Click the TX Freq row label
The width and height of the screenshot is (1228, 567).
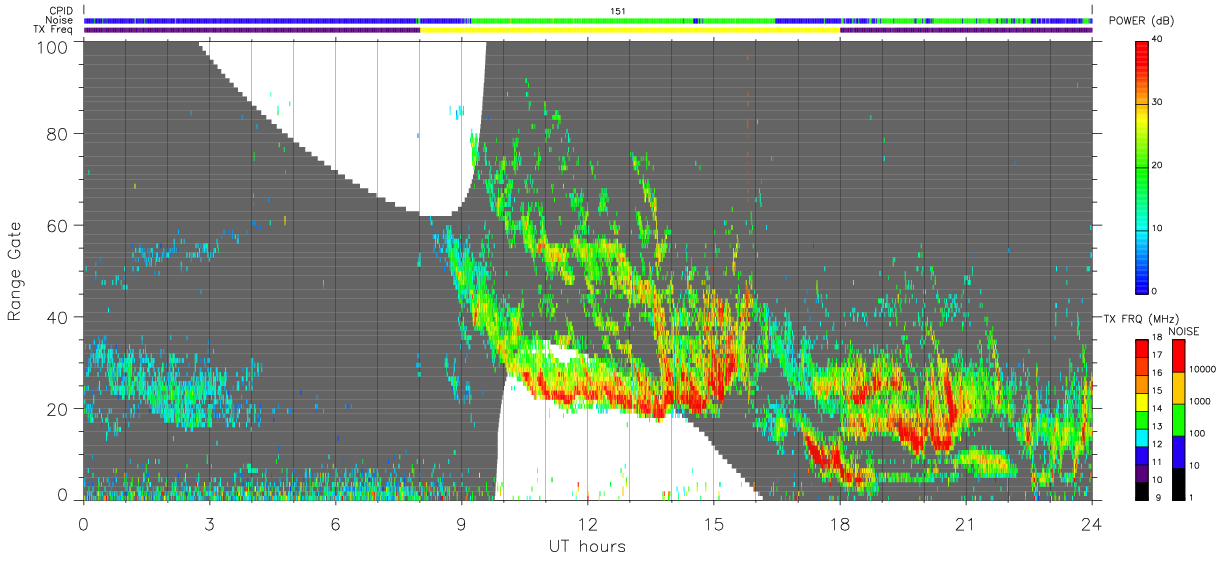click(x=54, y=30)
